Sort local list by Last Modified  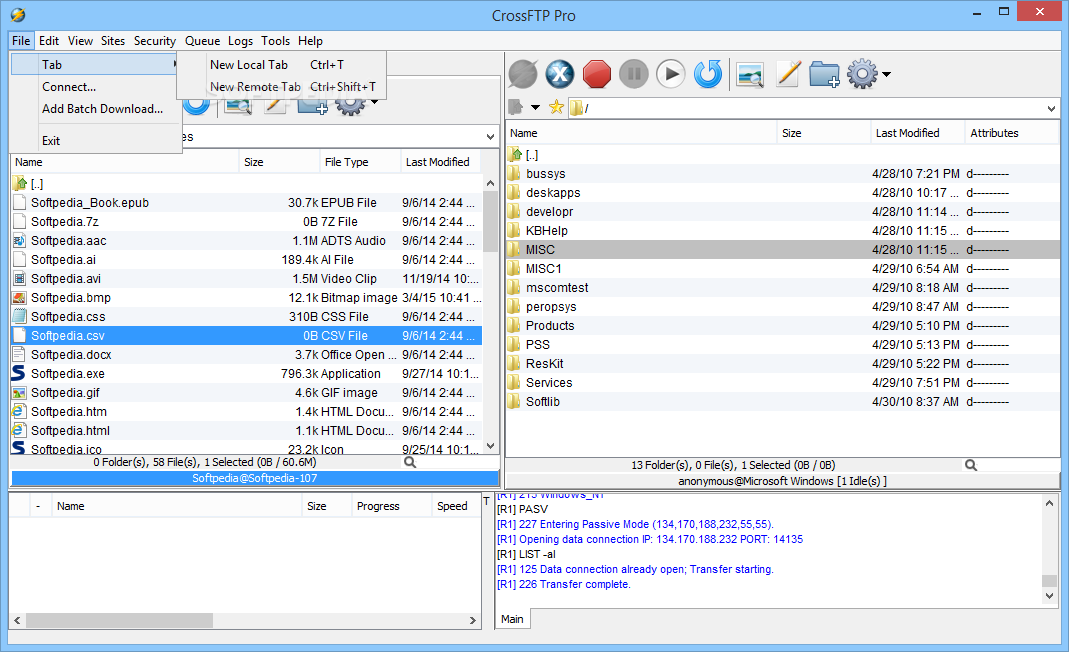[x=440, y=162]
